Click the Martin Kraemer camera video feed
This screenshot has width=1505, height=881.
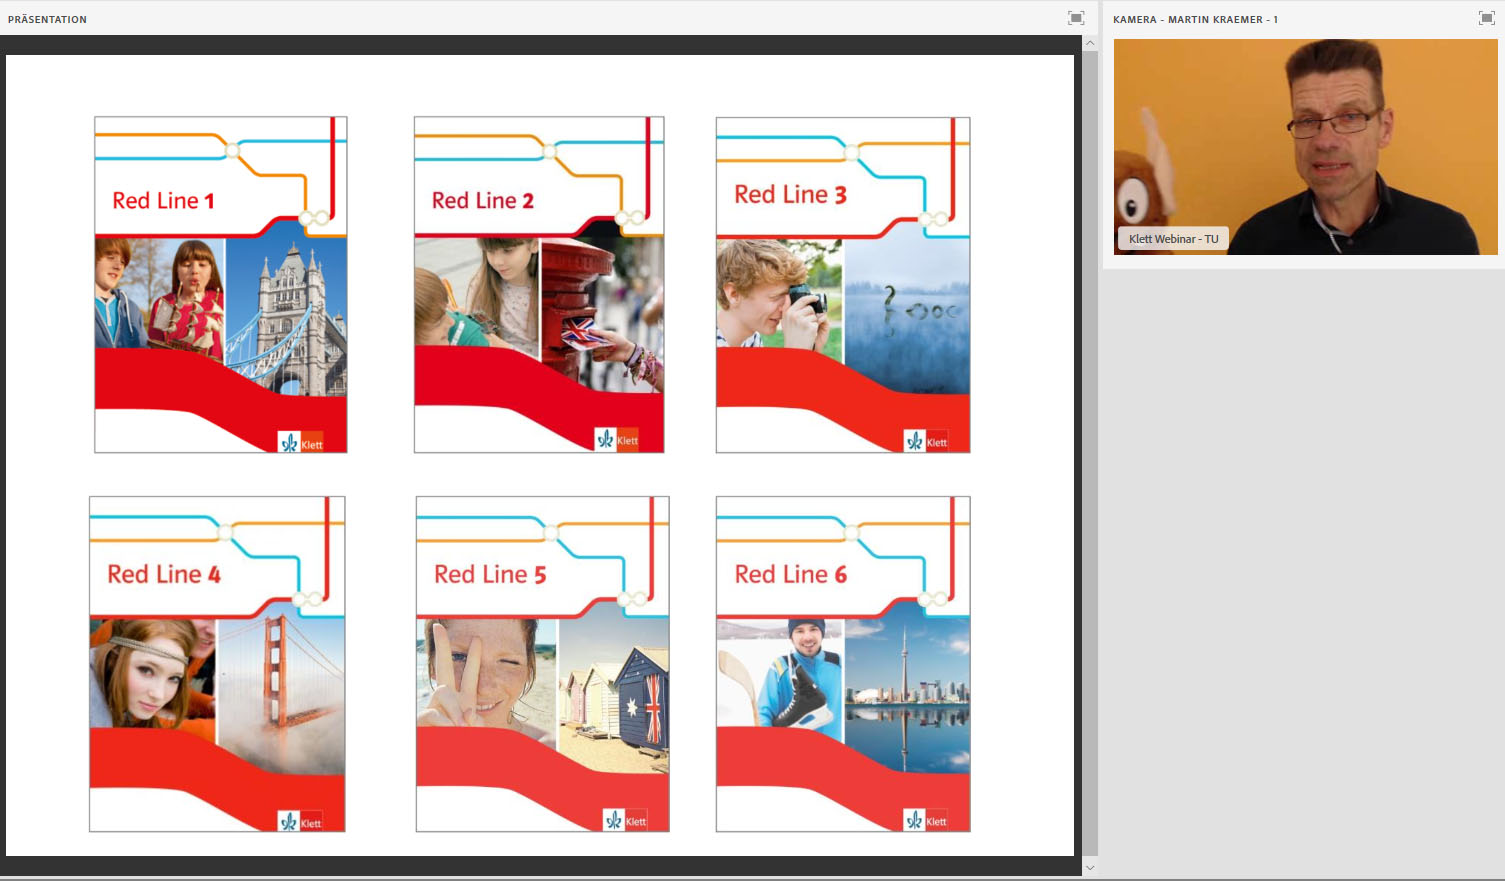(1306, 147)
